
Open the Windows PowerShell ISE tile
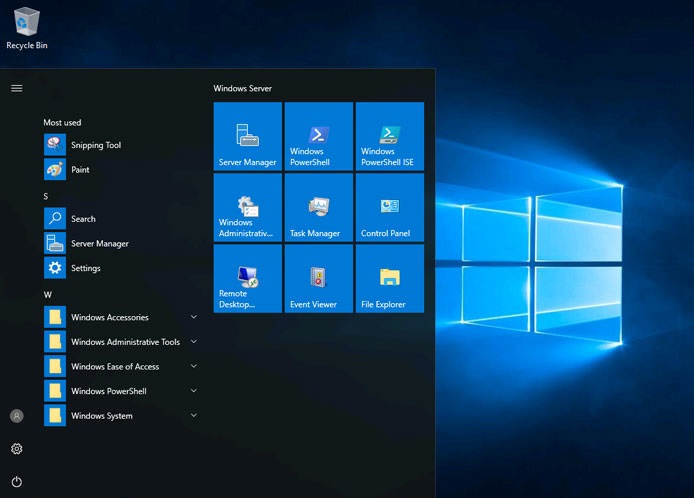[x=390, y=136]
